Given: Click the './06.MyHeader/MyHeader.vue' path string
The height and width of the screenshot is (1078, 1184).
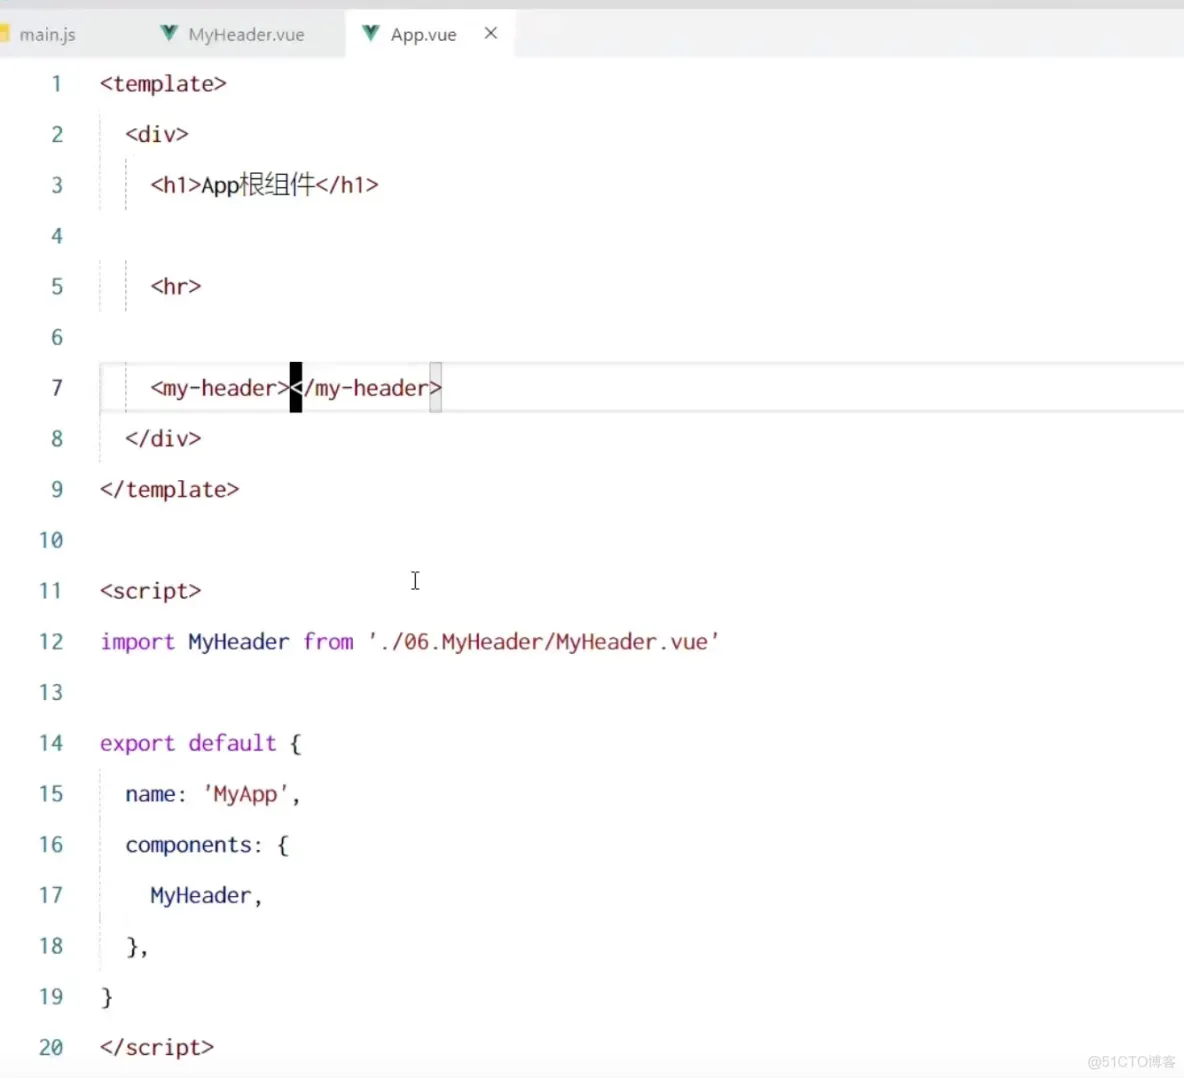Looking at the screenshot, I should click(544, 642).
